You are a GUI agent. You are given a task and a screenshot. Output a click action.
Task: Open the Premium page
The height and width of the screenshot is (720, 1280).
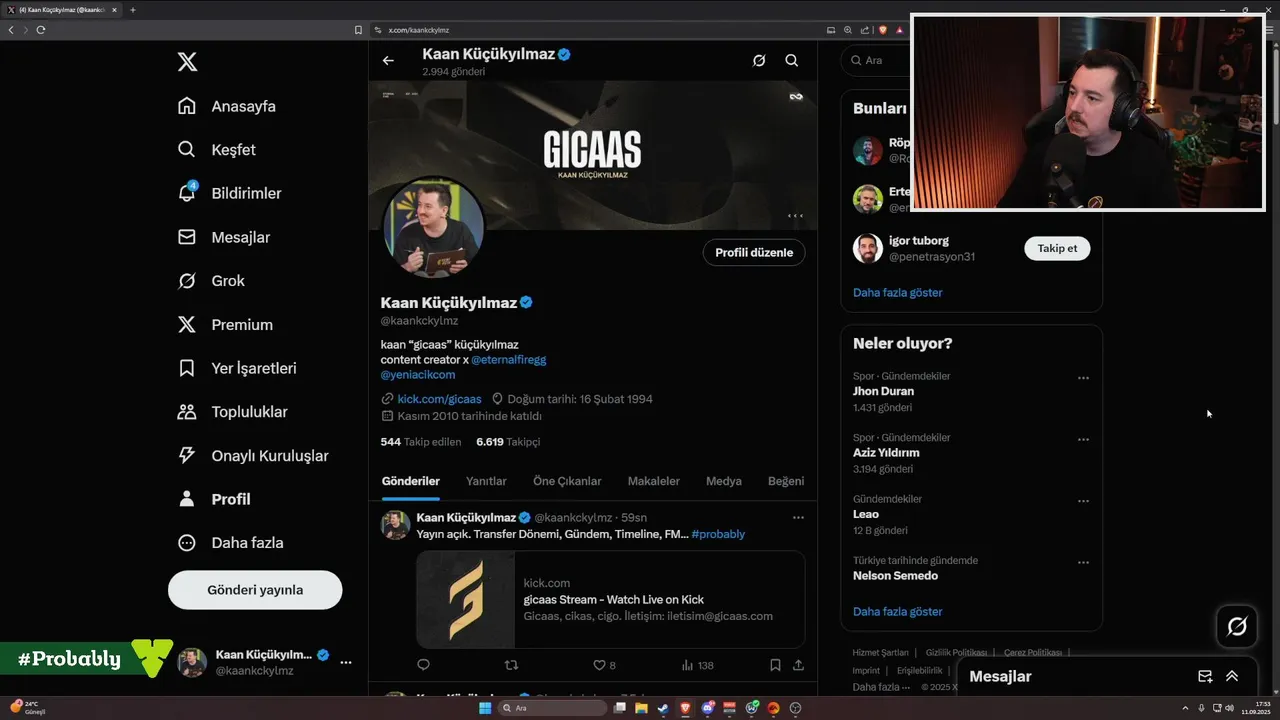[225, 325]
